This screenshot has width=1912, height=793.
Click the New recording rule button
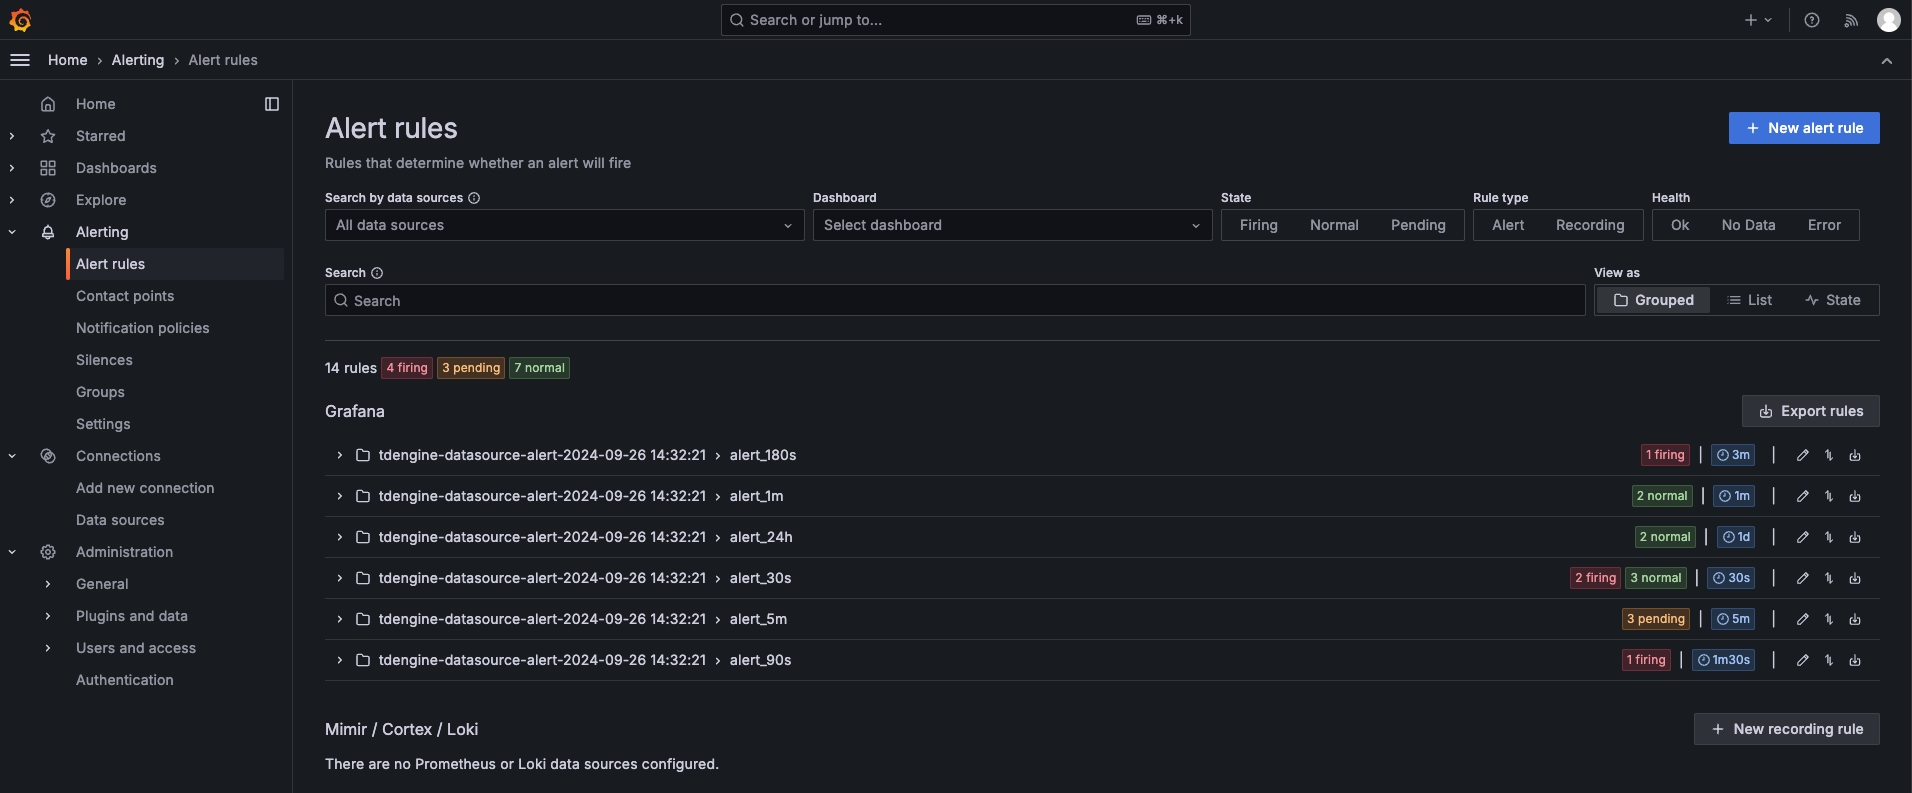1787,729
